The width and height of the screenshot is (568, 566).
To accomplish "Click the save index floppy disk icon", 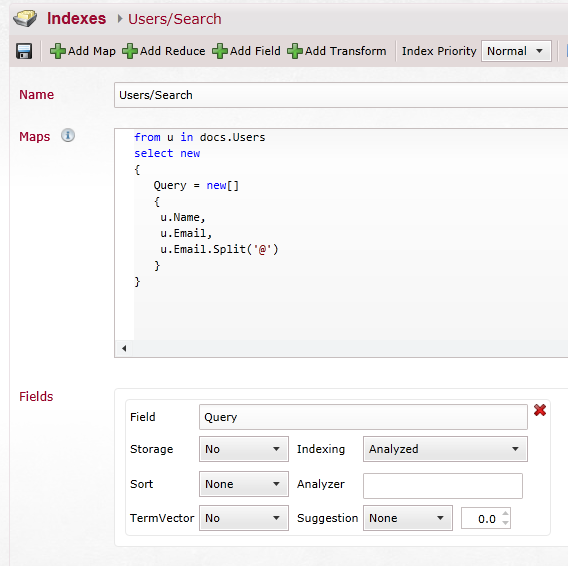I will click(24, 51).
